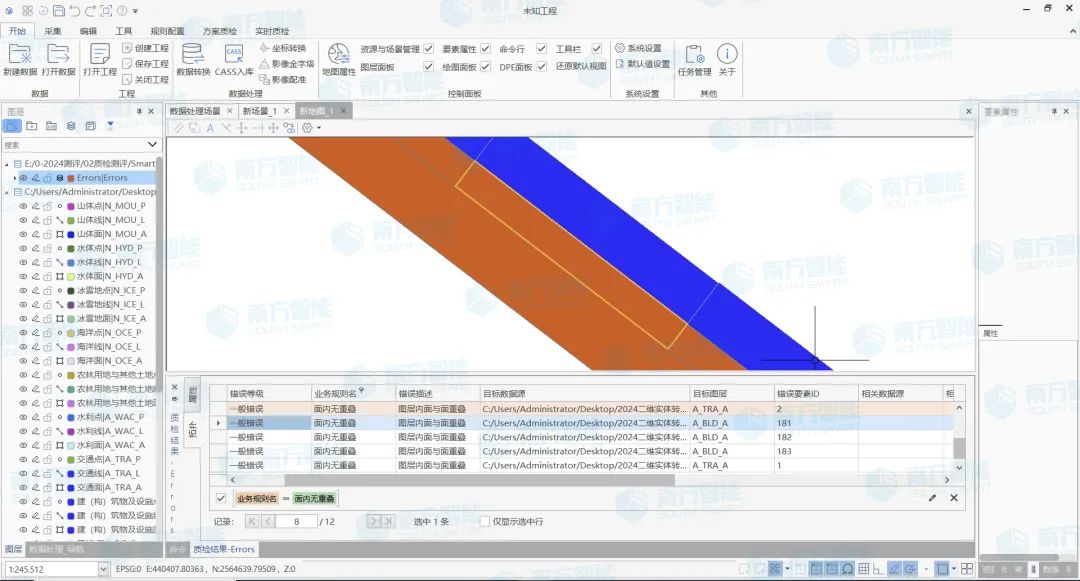Click the redo arrow in title bar
Image resolution: width=1080 pixels, height=581 pixels.
coord(90,10)
